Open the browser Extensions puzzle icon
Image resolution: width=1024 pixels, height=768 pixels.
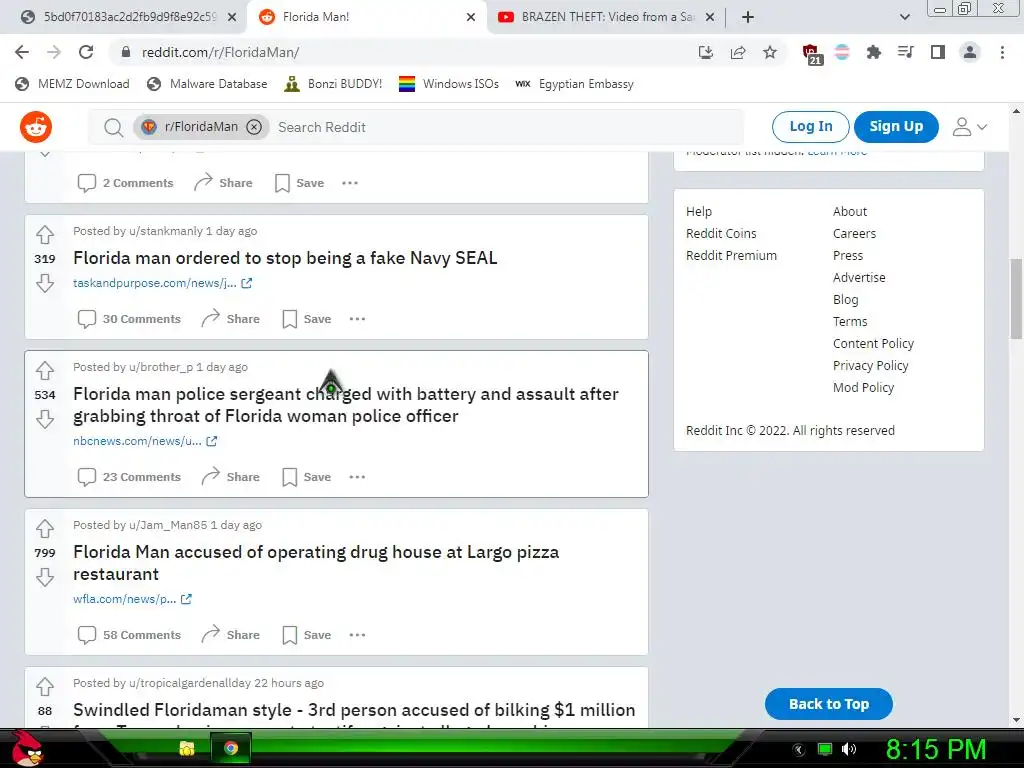pos(874,52)
